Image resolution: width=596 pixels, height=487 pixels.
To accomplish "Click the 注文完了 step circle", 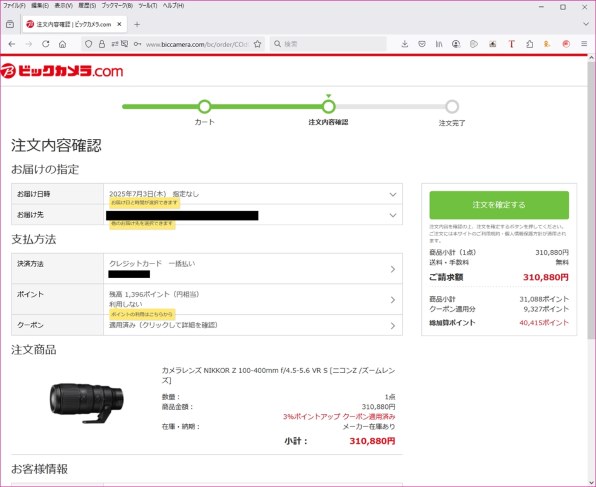I will tap(452, 107).
